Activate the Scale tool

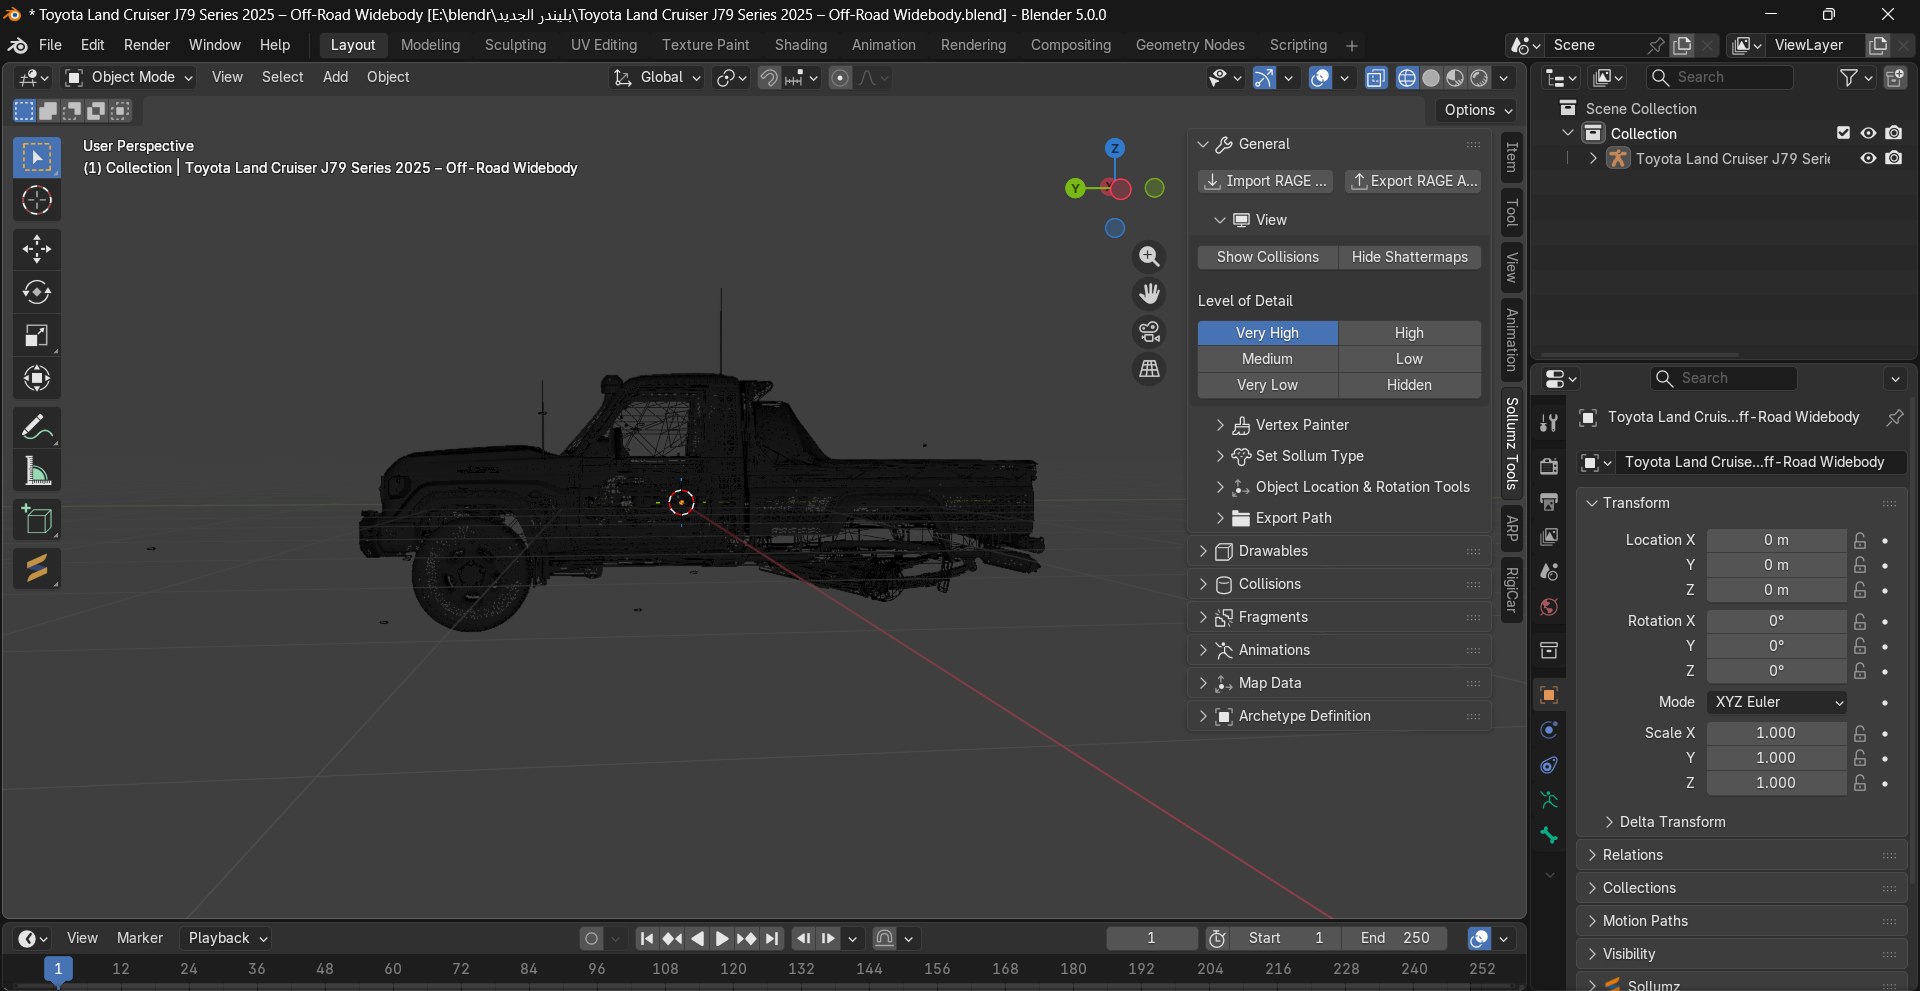37,335
